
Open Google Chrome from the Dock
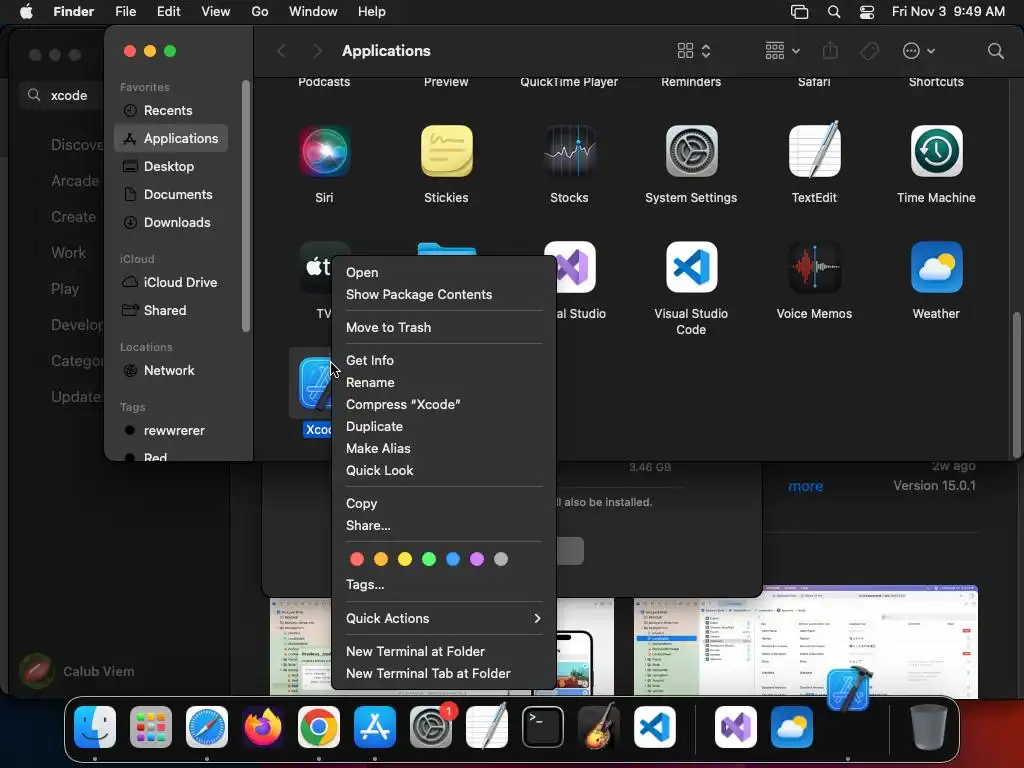pos(319,727)
